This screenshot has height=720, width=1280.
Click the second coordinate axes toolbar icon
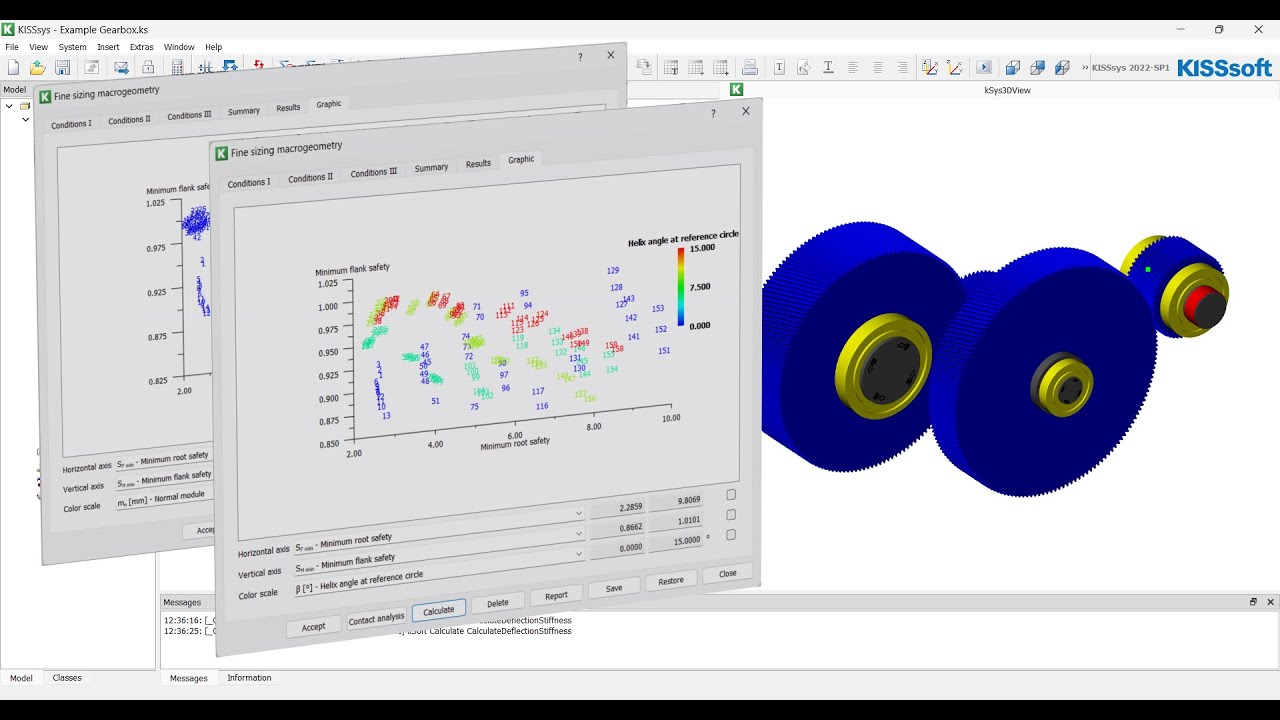point(955,68)
